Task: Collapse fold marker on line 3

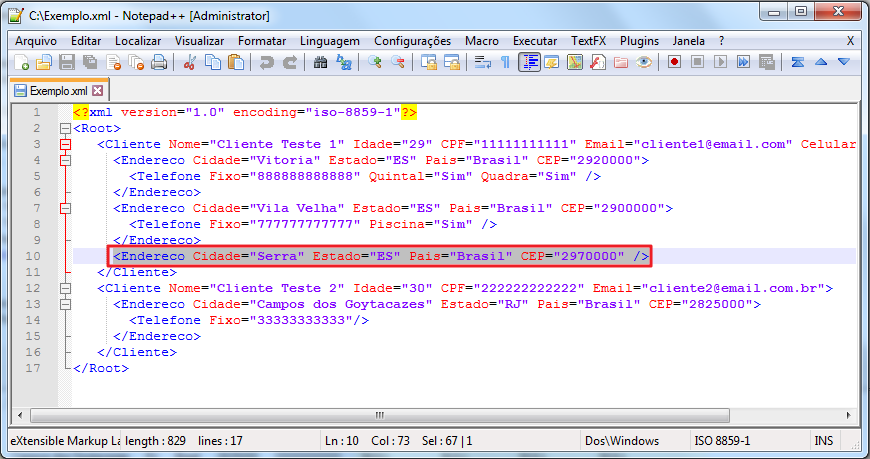Action: tap(65, 145)
